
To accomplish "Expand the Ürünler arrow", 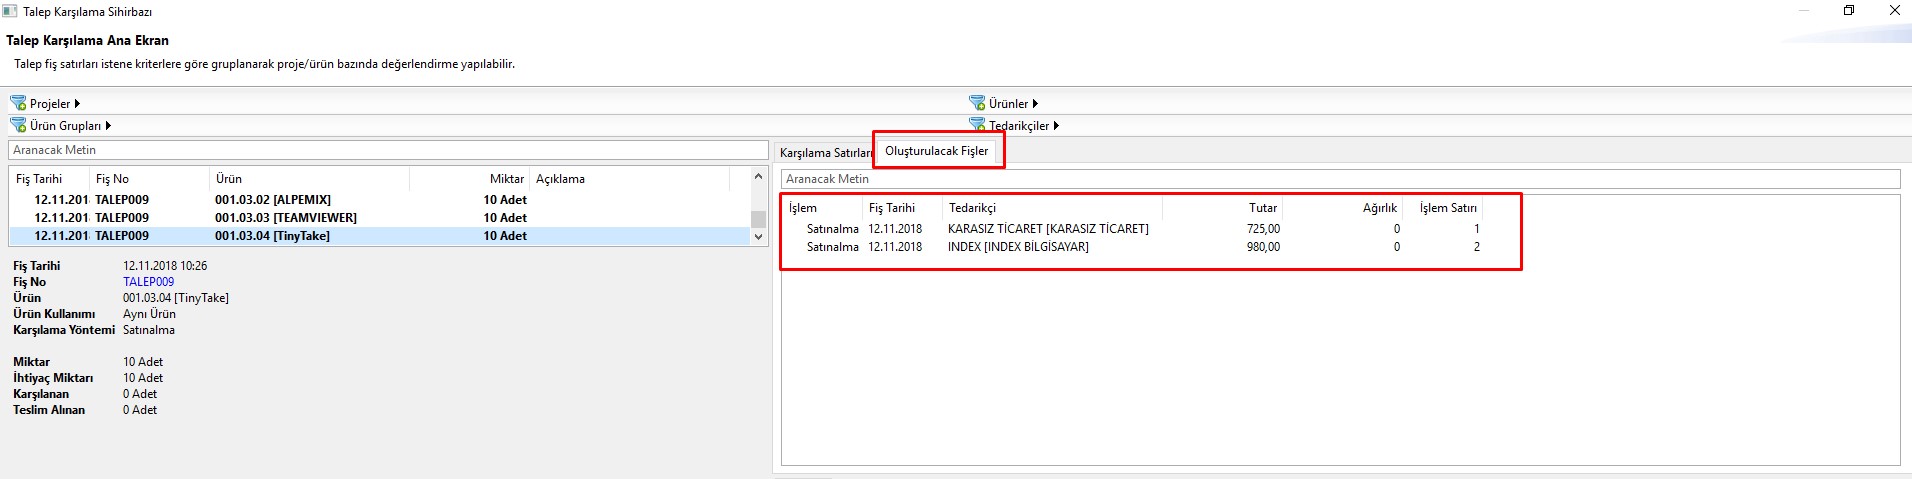I will [x=1035, y=103].
